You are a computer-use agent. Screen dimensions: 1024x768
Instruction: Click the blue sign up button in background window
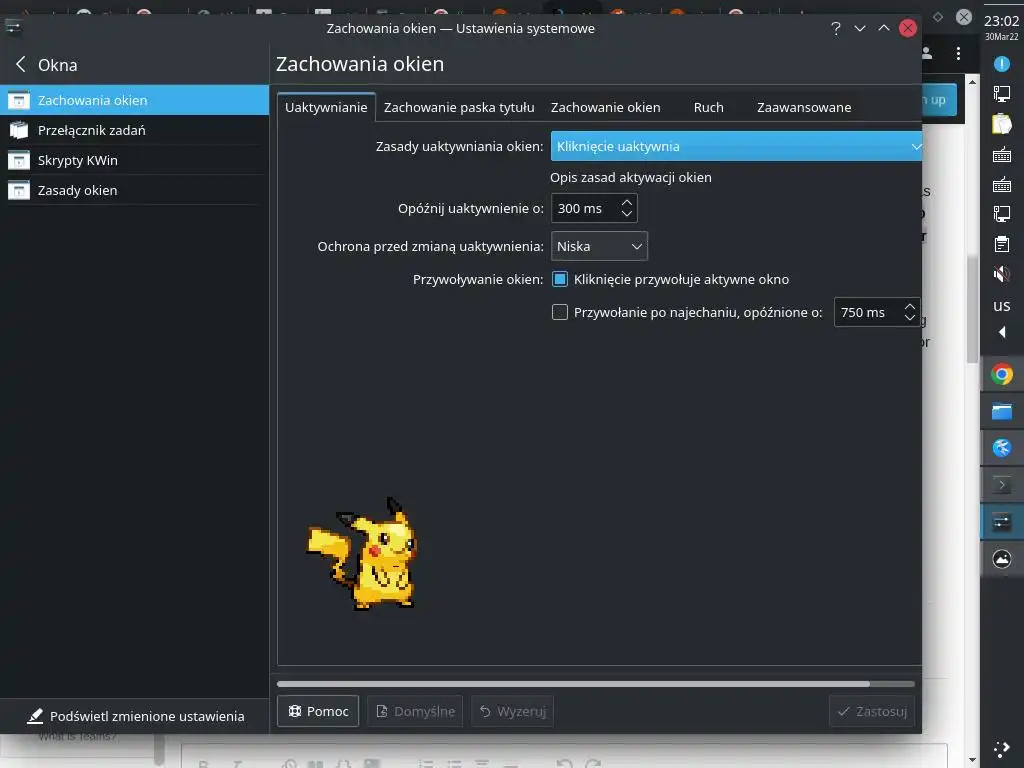coord(939,100)
